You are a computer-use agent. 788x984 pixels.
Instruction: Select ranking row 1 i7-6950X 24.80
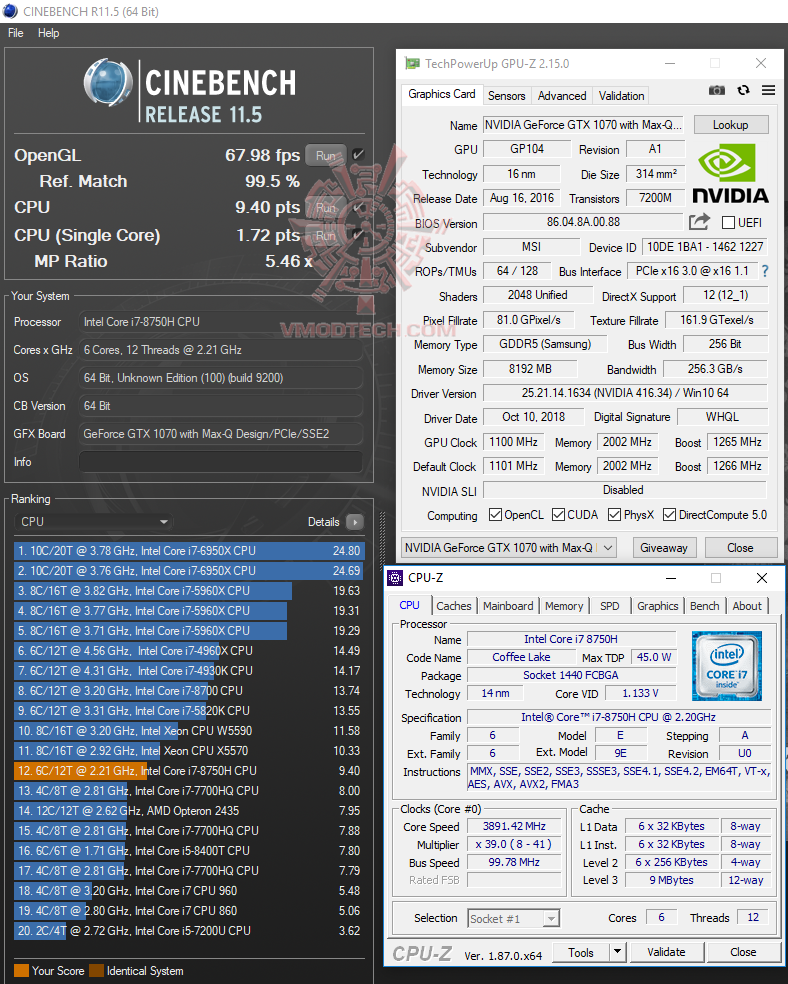tap(189, 550)
